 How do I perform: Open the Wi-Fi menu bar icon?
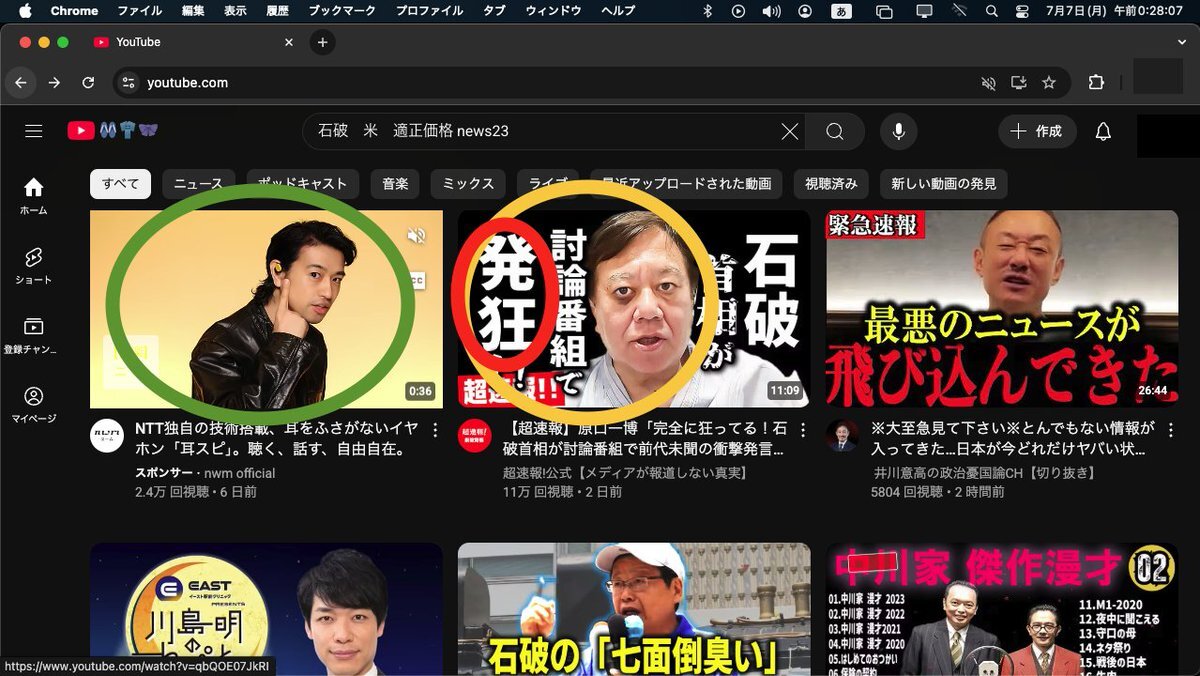[x=960, y=11]
